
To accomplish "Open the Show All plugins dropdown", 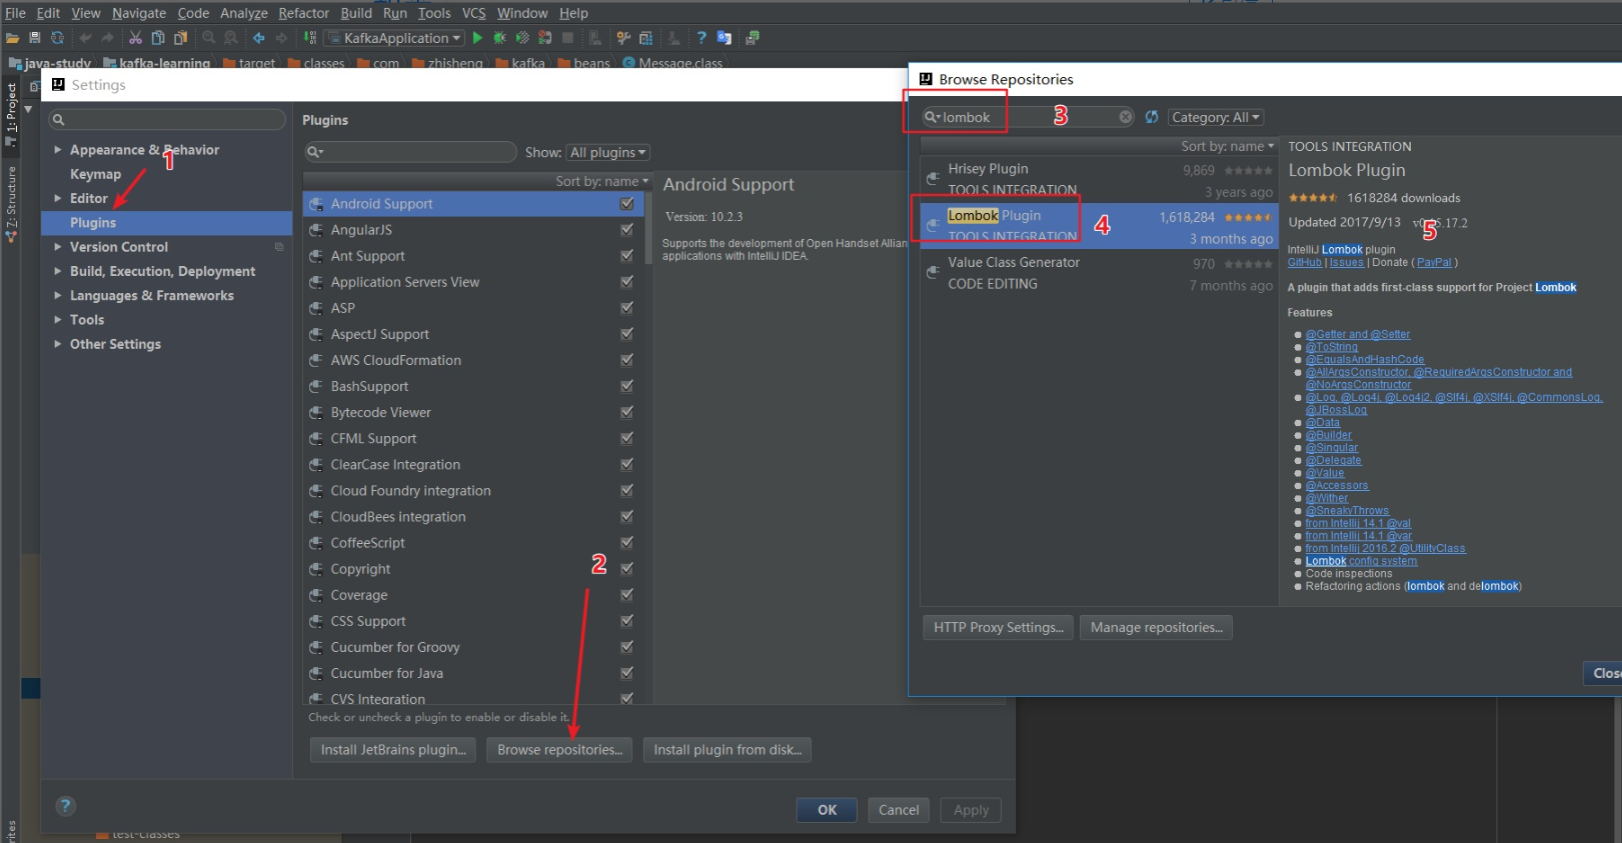I will (x=608, y=152).
